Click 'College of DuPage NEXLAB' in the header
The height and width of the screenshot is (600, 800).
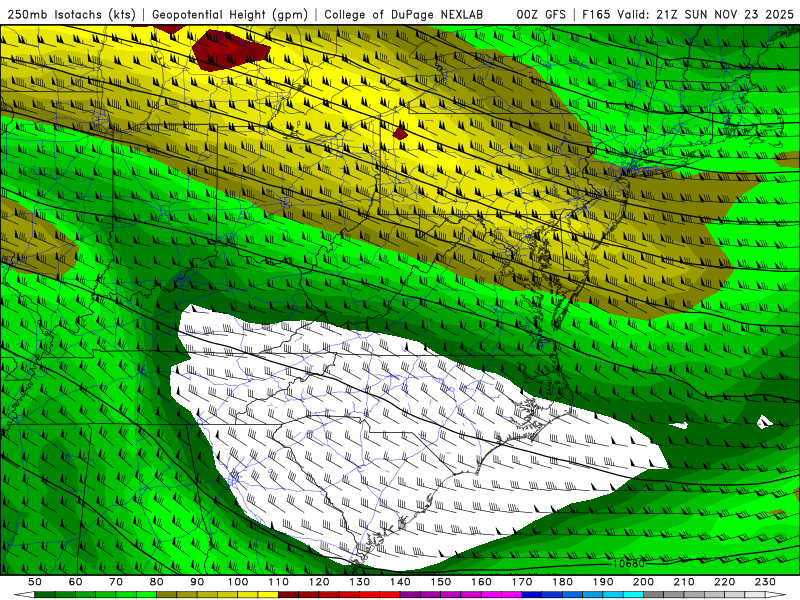pos(404,15)
